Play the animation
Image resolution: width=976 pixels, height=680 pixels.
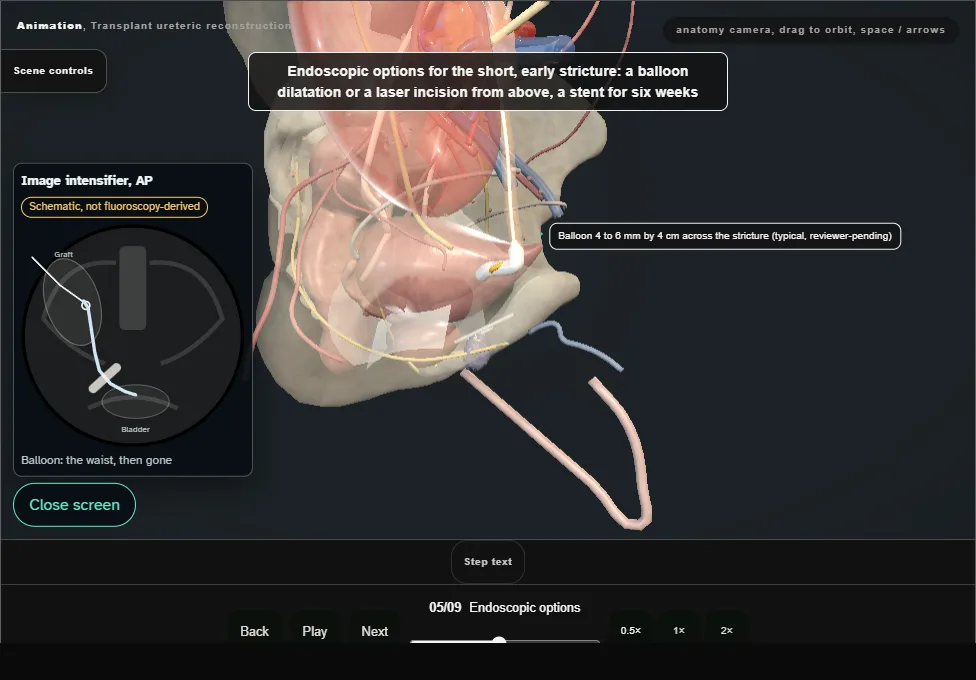click(x=315, y=631)
